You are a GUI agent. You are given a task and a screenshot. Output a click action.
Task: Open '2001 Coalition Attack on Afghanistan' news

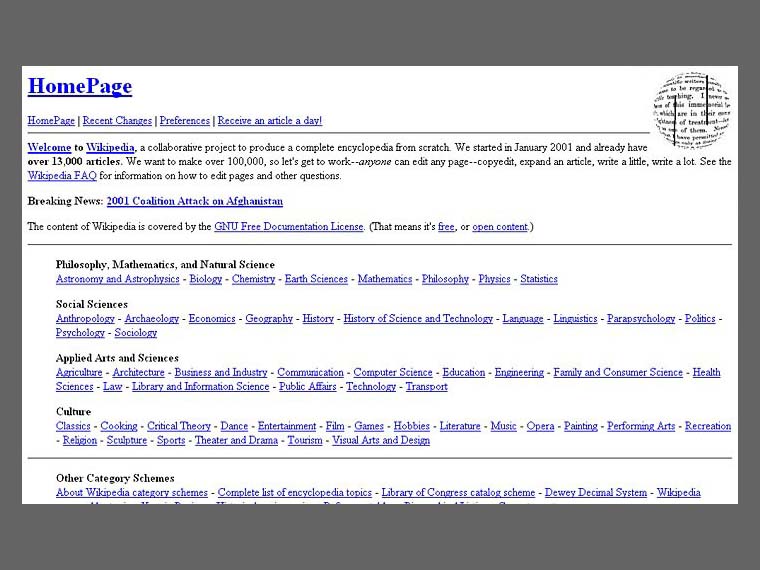click(195, 201)
